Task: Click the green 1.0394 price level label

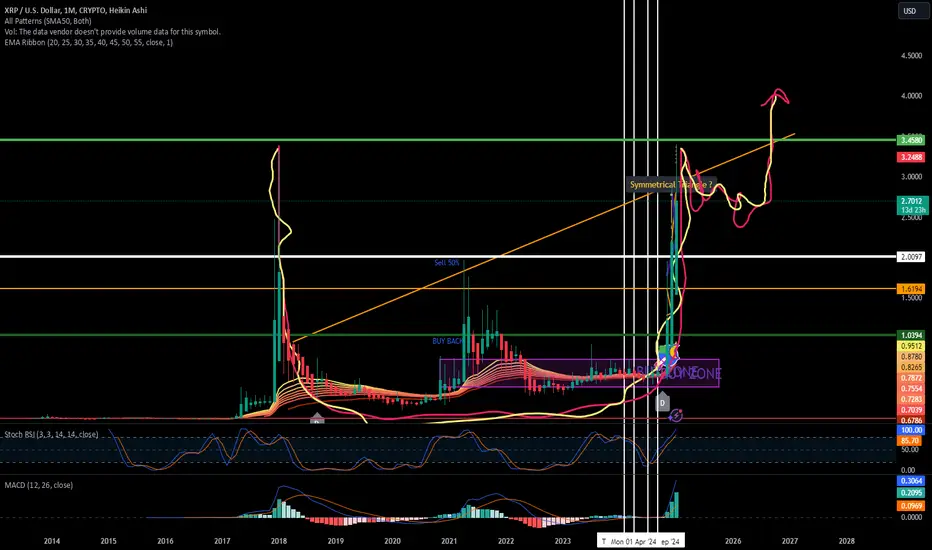Action: [x=911, y=335]
